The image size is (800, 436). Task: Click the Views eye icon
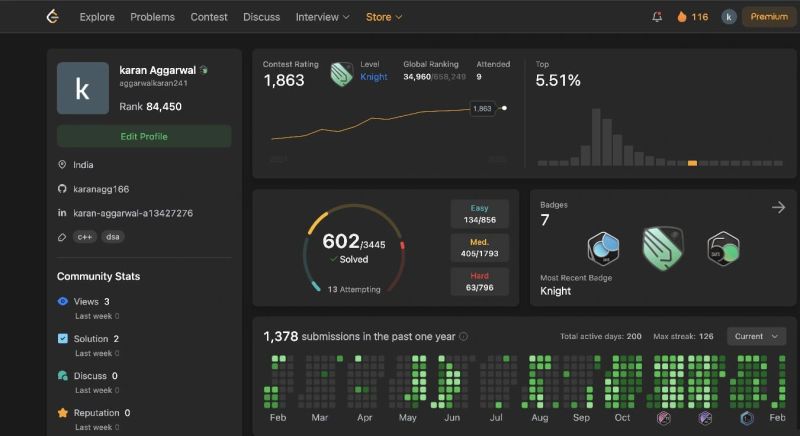pyautogui.click(x=63, y=301)
